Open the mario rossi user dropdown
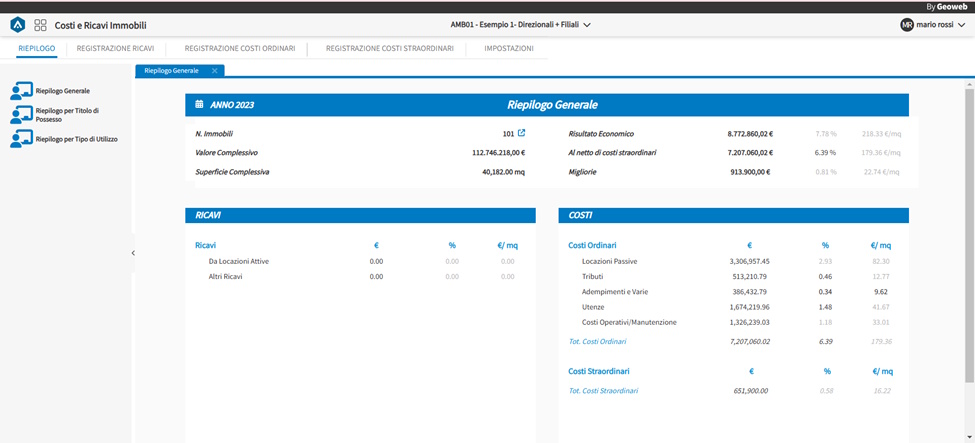The image size is (975, 443). [x=961, y=25]
